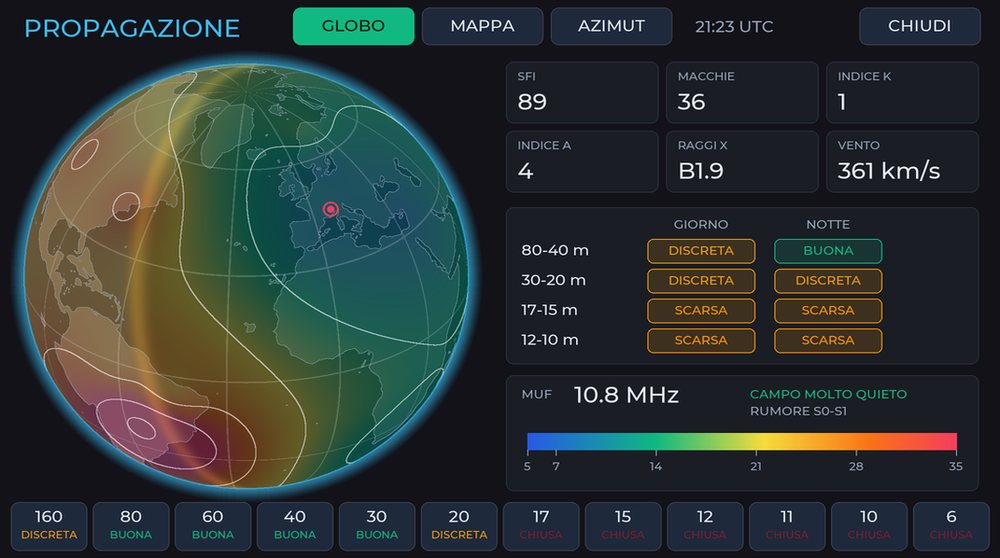This screenshot has height=558, width=1000.
Task: Select the 30 m band tile
Action: 377,526
